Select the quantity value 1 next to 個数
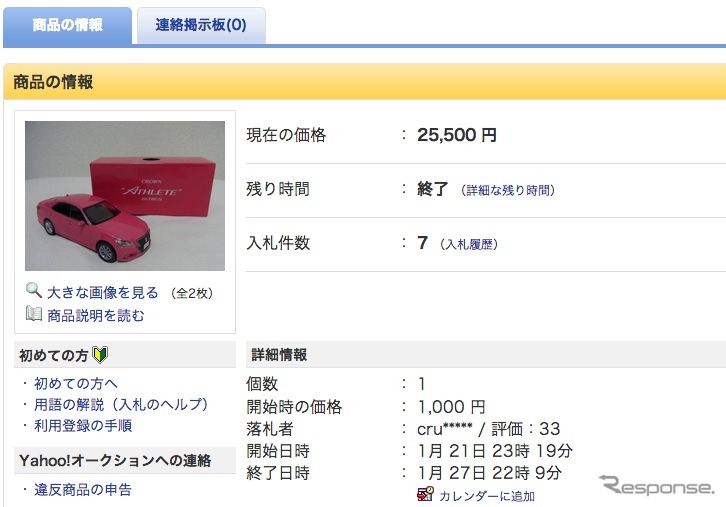Image resolution: width=726 pixels, height=507 pixels. [x=421, y=384]
